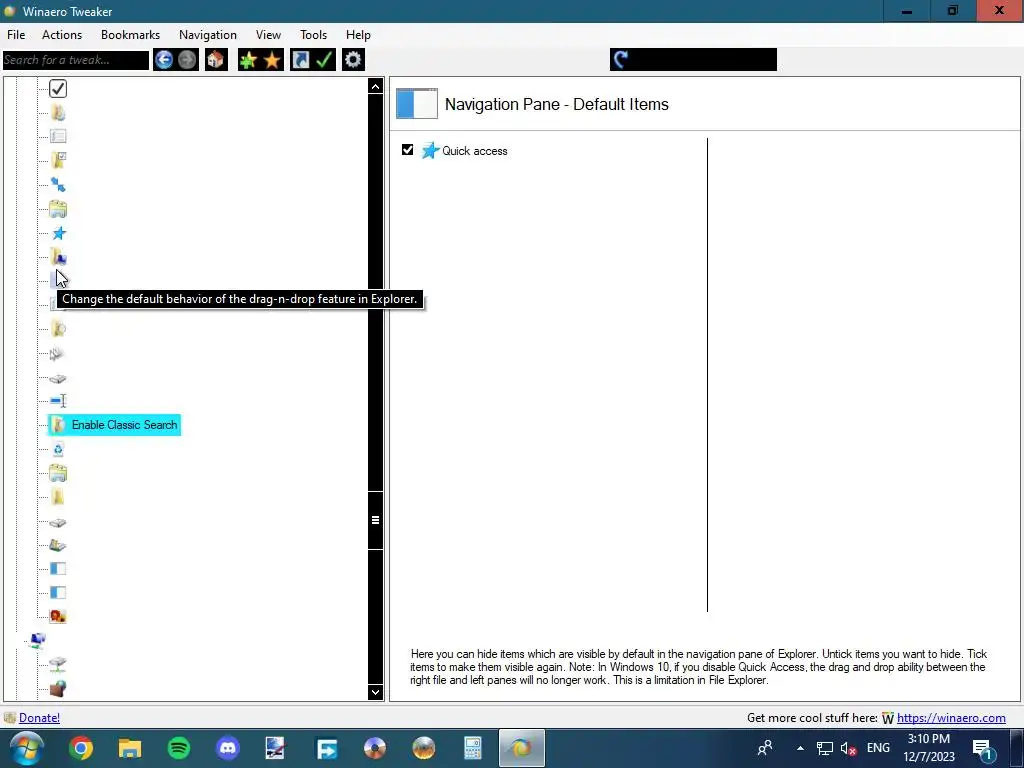Select the briefcase with globe tree item
This screenshot has width=1024, height=768.
click(x=58, y=688)
